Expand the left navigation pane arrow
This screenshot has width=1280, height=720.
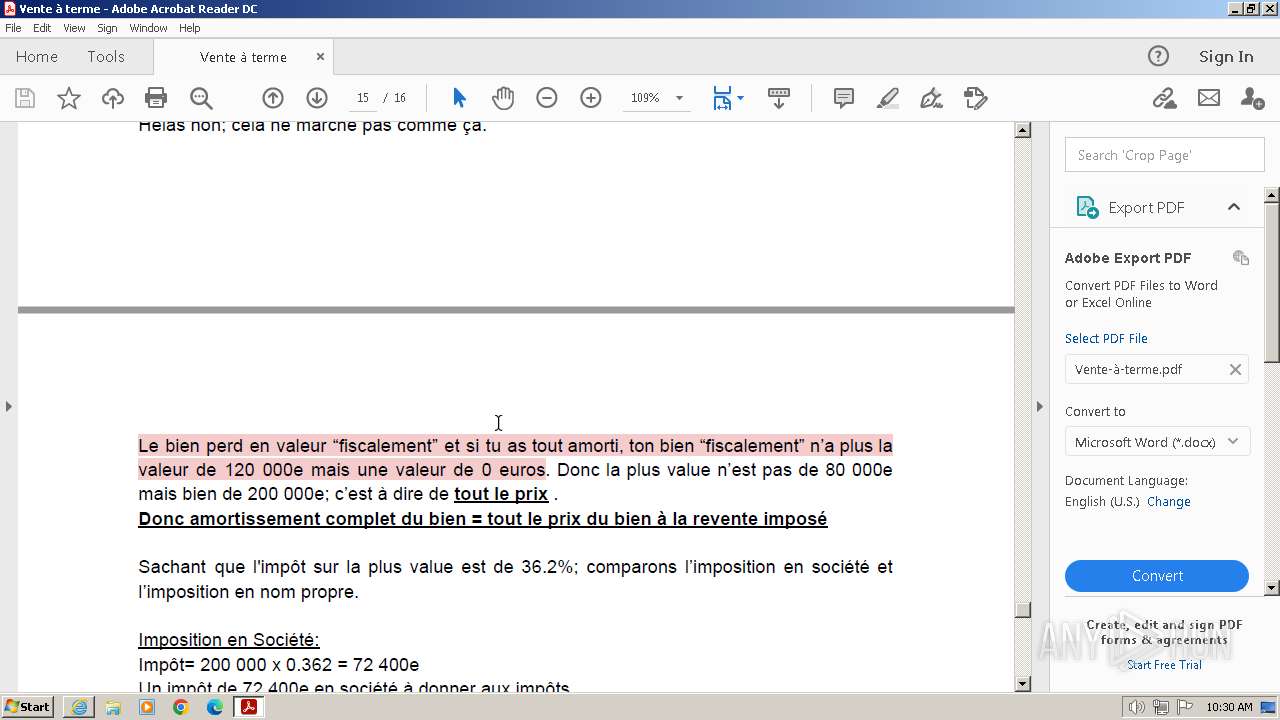click(x=8, y=406)
